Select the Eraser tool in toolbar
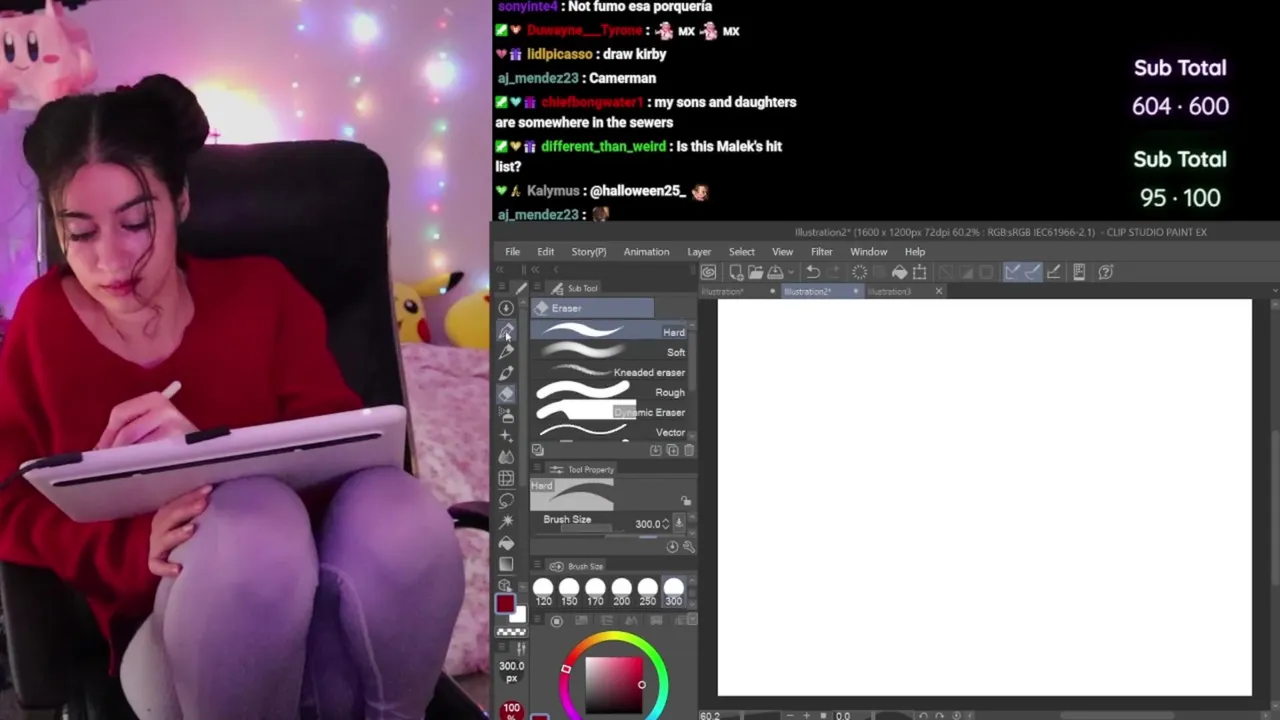This screenshot has width=1280, height=720. tap(506, 393)
